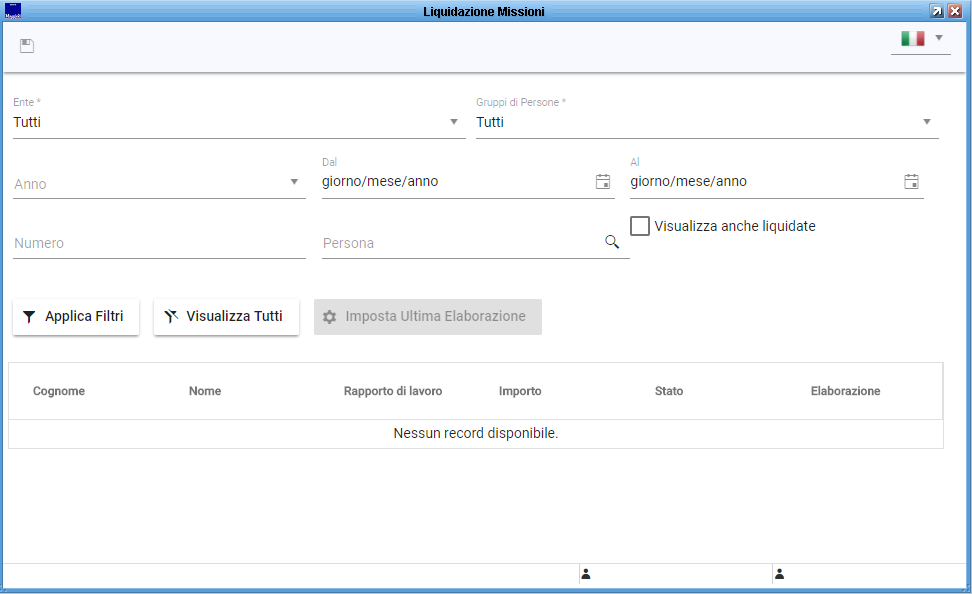This screenshot has width=972, height=594.
Task: Expand the Gruppi di Persone dropdown
Action: pyautogui.click(x=927, y=122)
